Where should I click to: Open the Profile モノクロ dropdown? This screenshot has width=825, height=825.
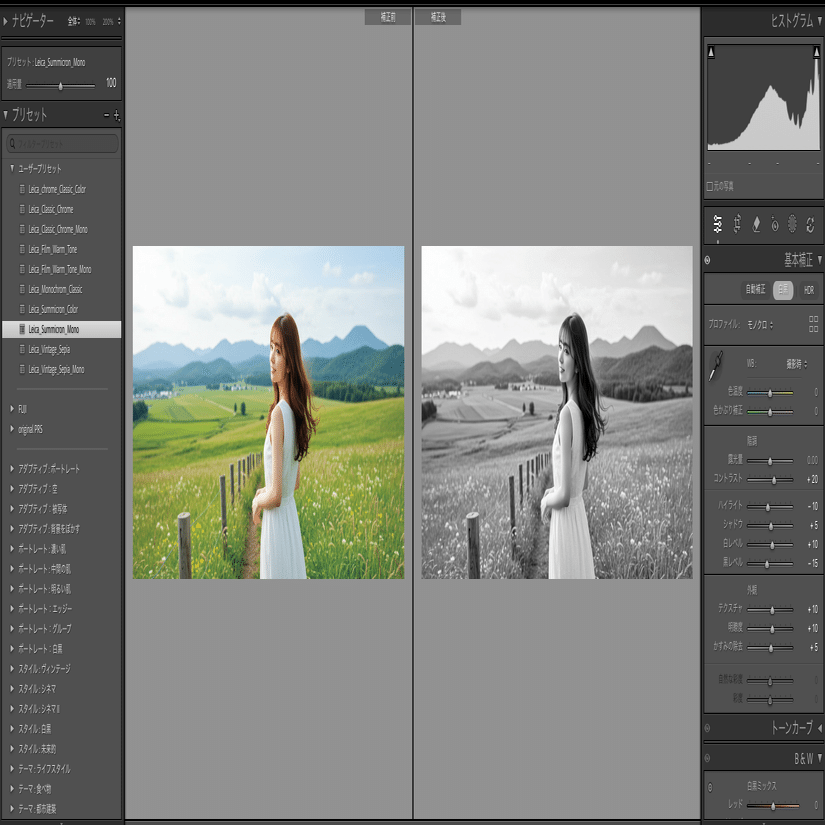760,325
